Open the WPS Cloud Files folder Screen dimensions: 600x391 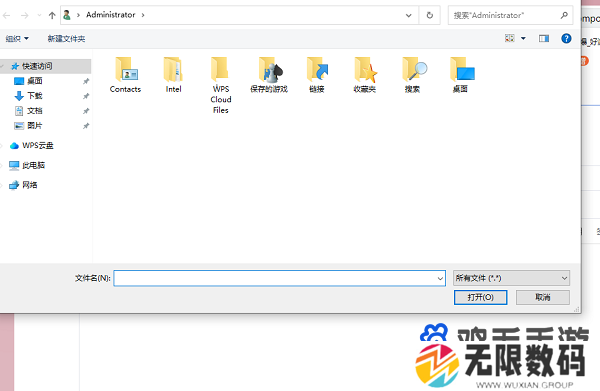point(221,85)
